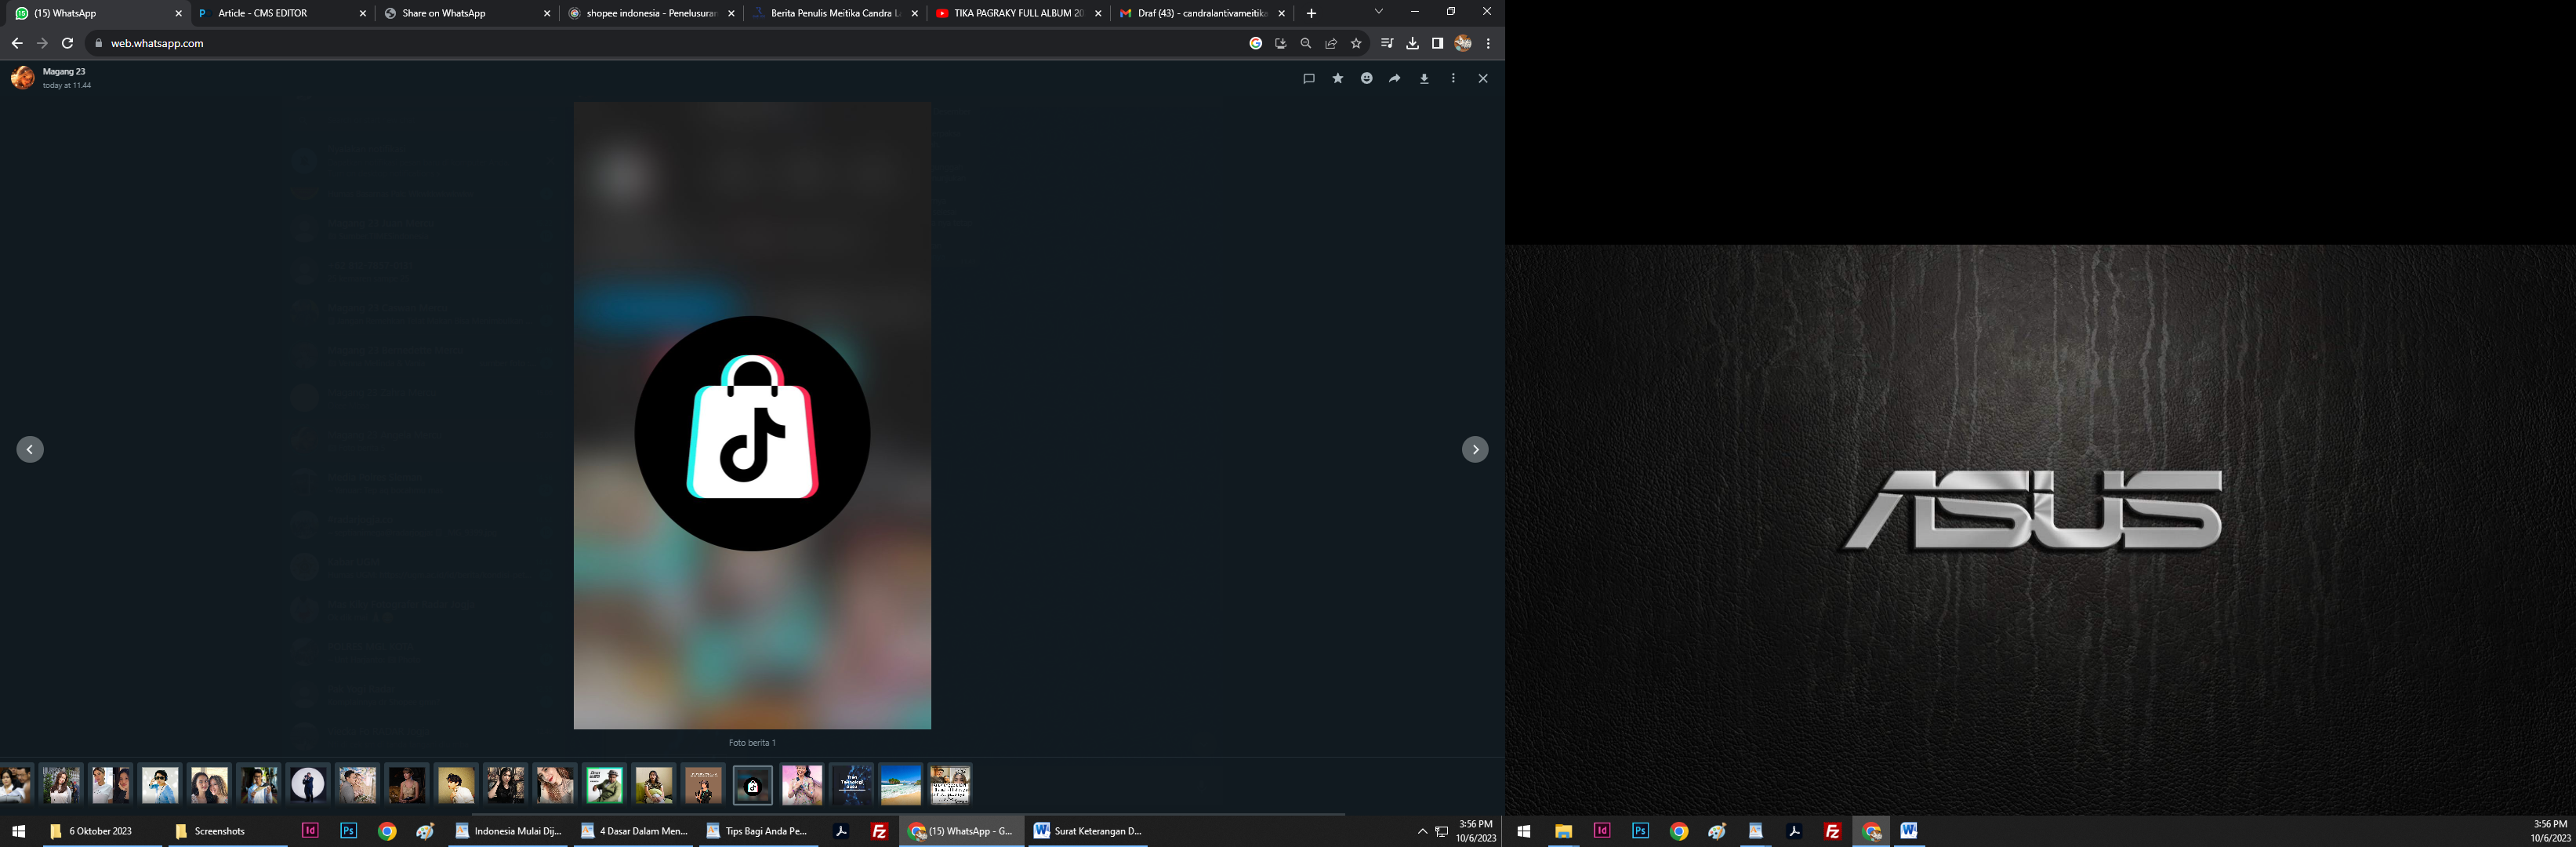Select the man-in-white-spotlight-circle thumbnail

click(308, 785)
